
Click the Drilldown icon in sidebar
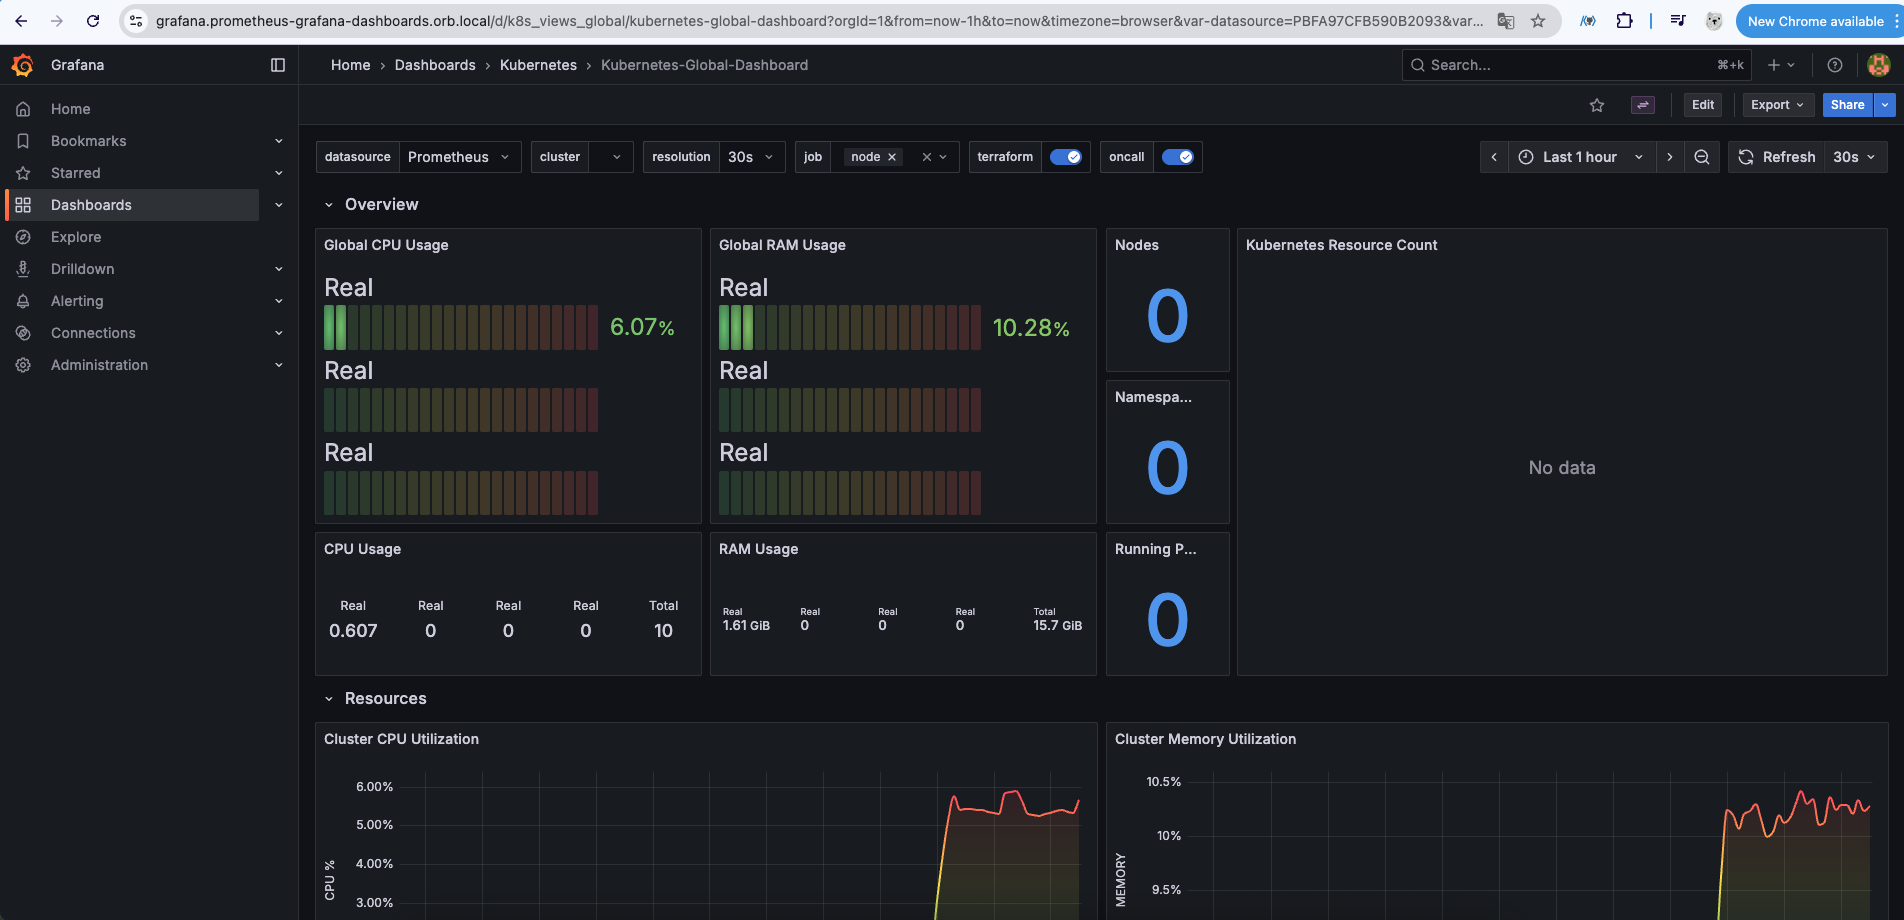click(x=23, y=269)
